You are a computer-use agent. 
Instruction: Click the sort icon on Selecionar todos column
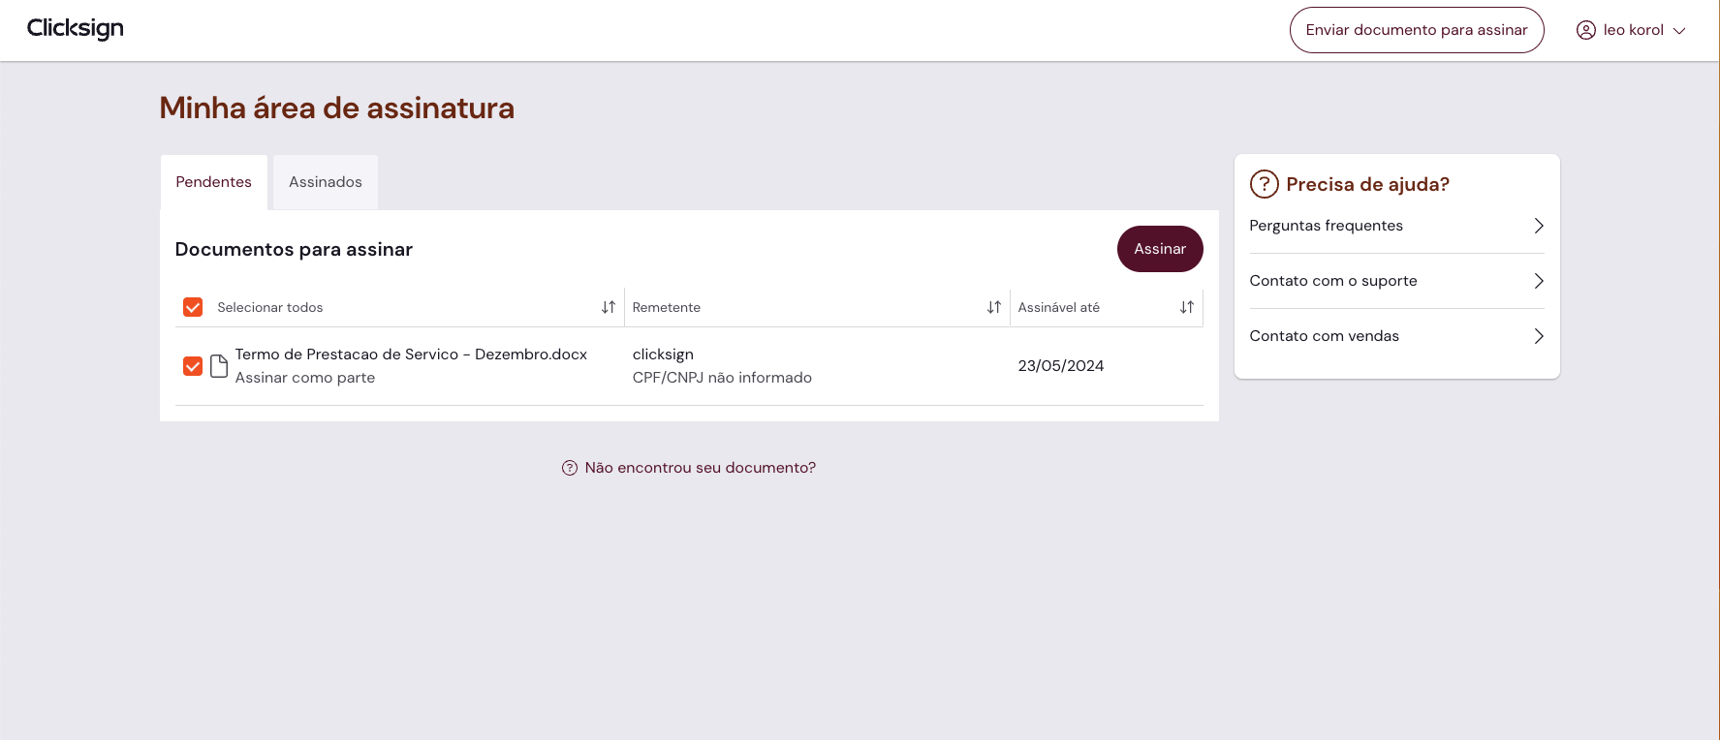tap(607, 307)
